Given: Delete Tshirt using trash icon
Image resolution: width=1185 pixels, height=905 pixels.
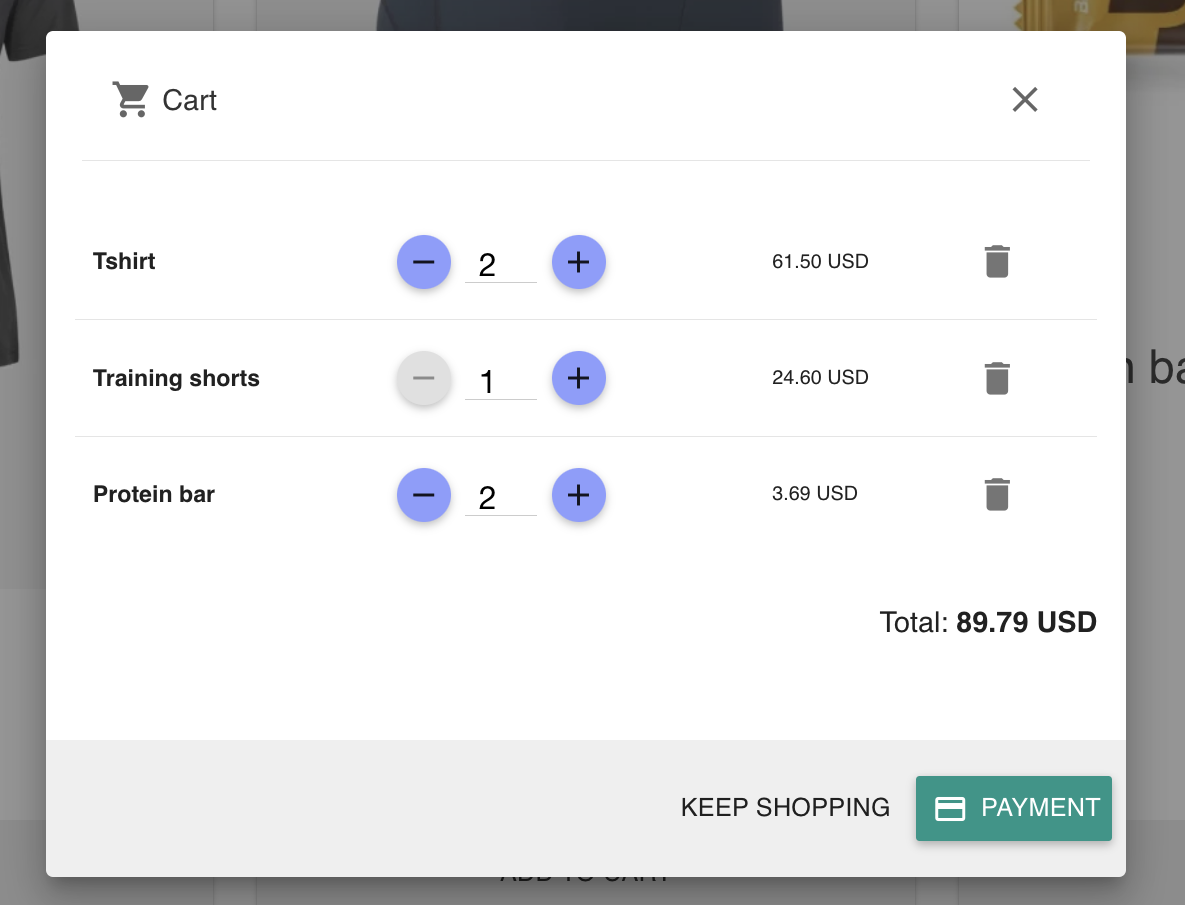Looking at the screenshot, I should tap(997, 262).
